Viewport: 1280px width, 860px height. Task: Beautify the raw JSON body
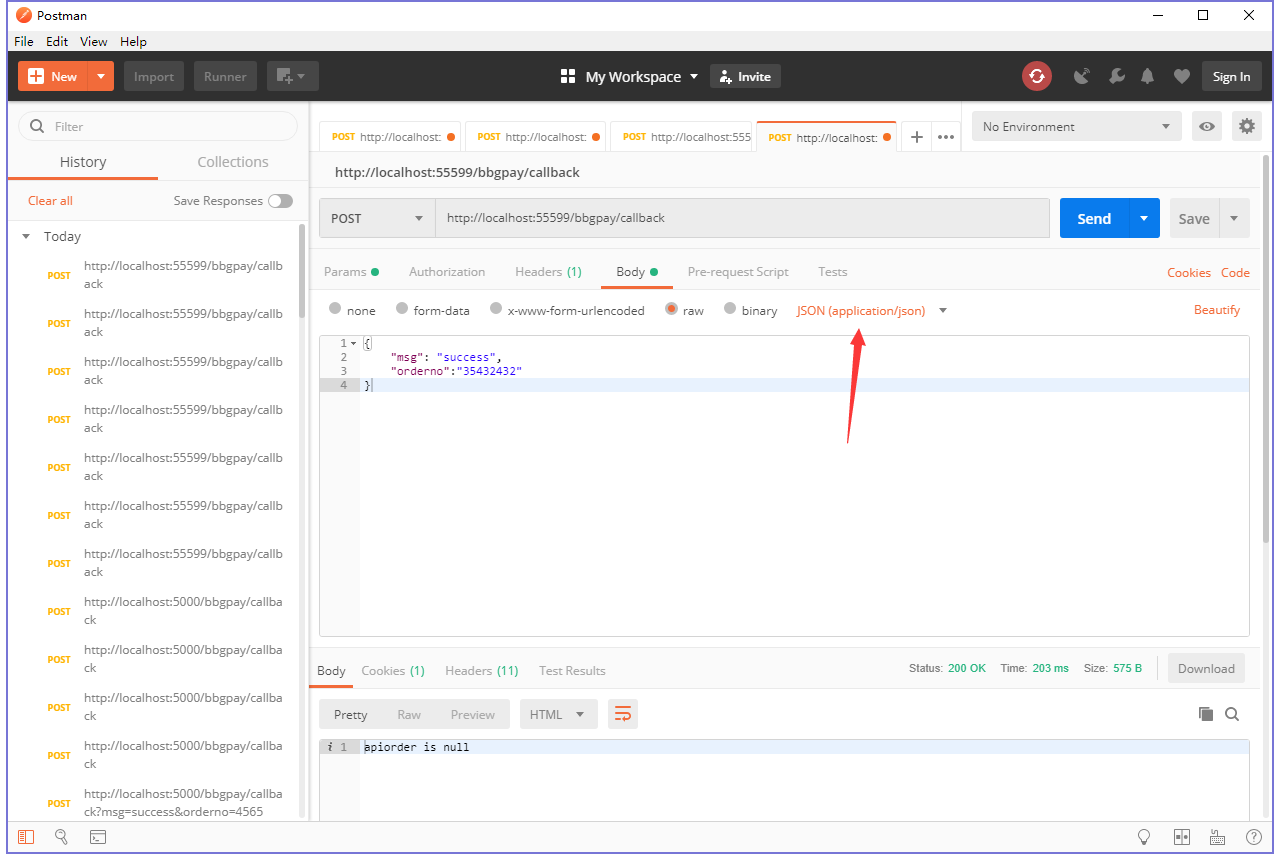(x=1217, y=310)
